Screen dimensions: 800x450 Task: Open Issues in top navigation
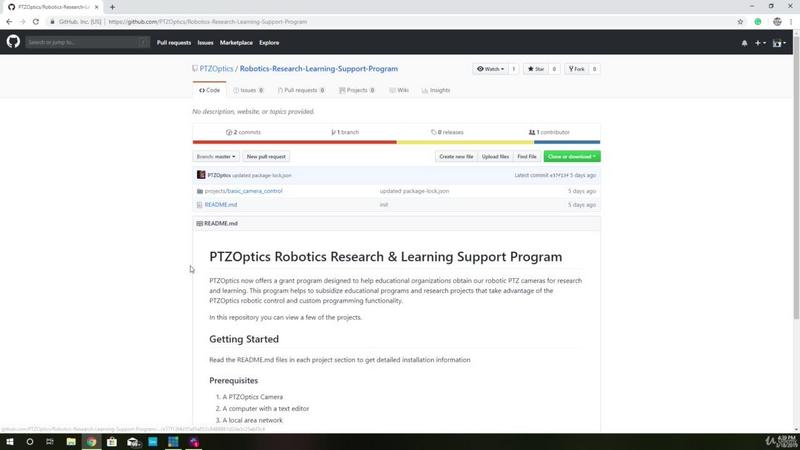pos(206,43)
